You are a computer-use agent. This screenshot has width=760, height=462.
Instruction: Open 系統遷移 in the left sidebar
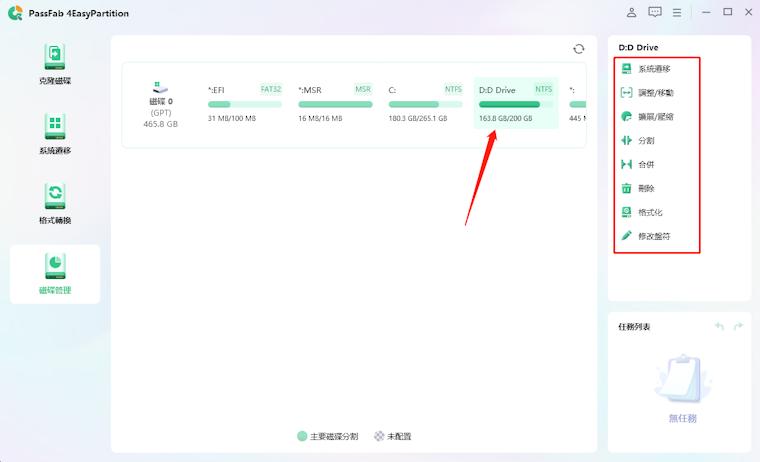click(55, 134)
